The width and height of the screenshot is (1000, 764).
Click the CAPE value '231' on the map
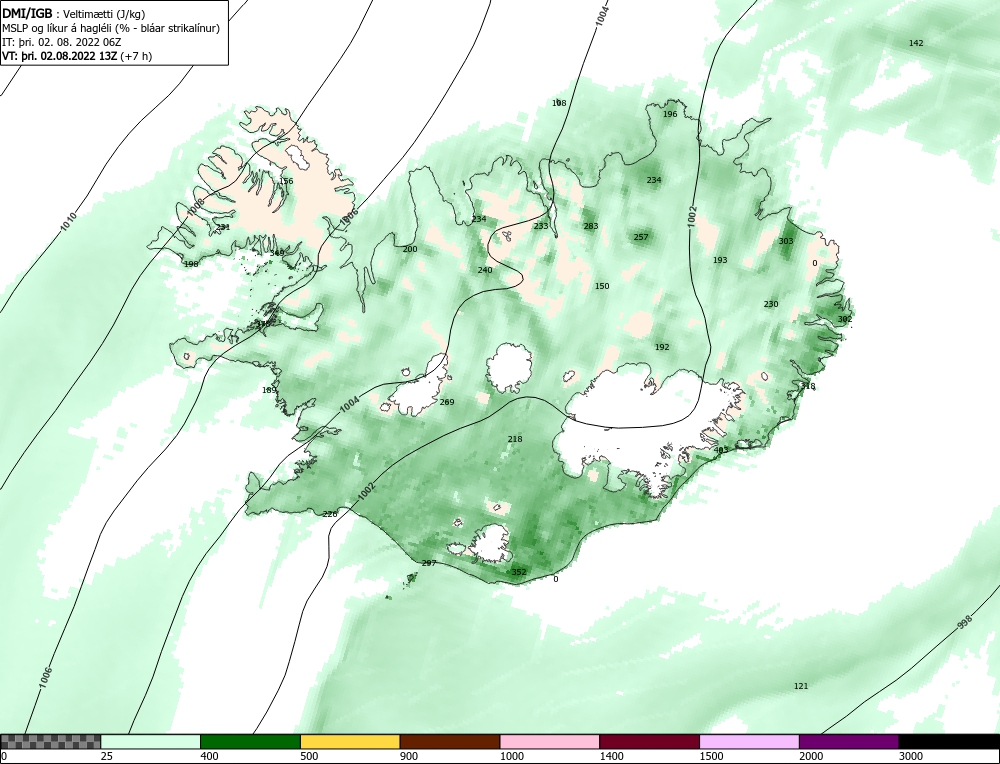point(223,228)
